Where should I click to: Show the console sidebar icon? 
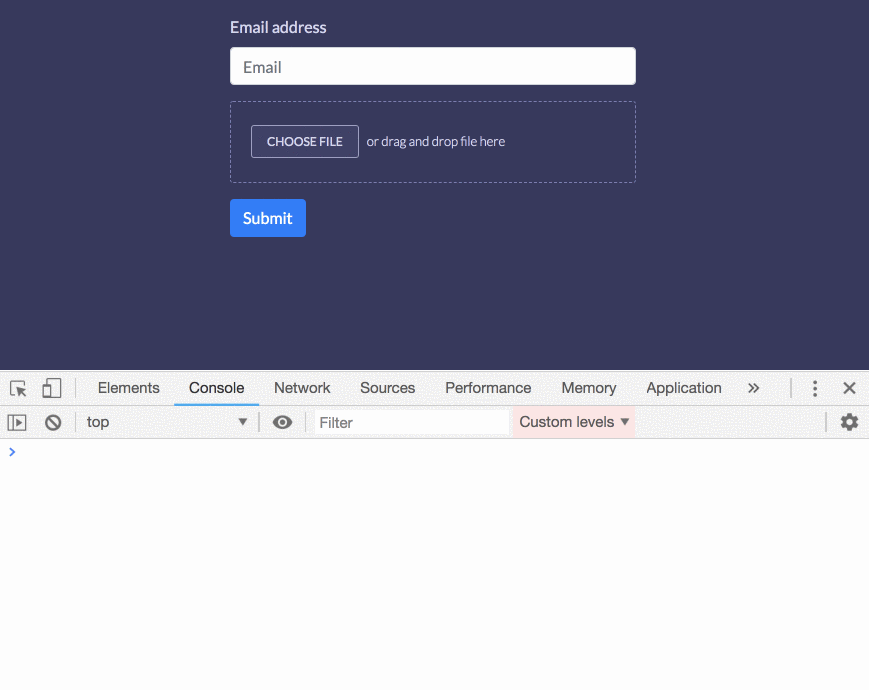pyautogui.click(x=17, y=423)
